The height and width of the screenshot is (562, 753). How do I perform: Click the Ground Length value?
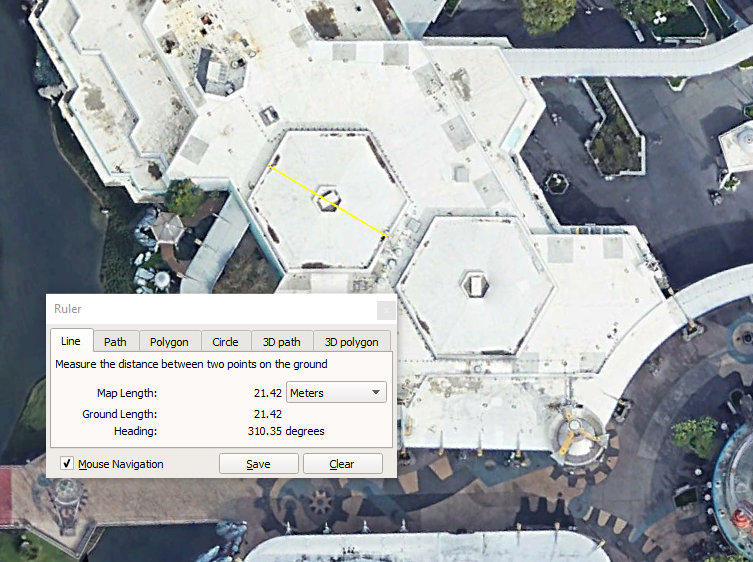[267, 414]
